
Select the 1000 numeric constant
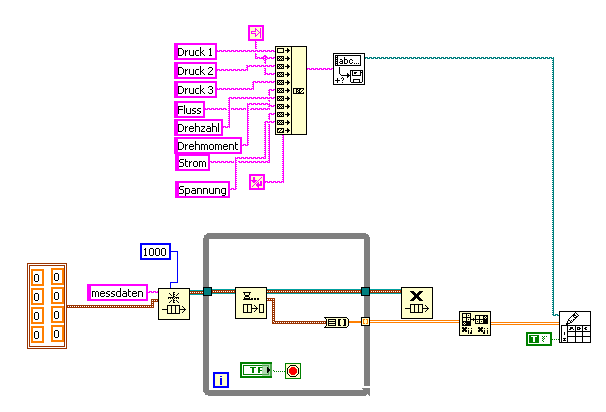point(155,252)
